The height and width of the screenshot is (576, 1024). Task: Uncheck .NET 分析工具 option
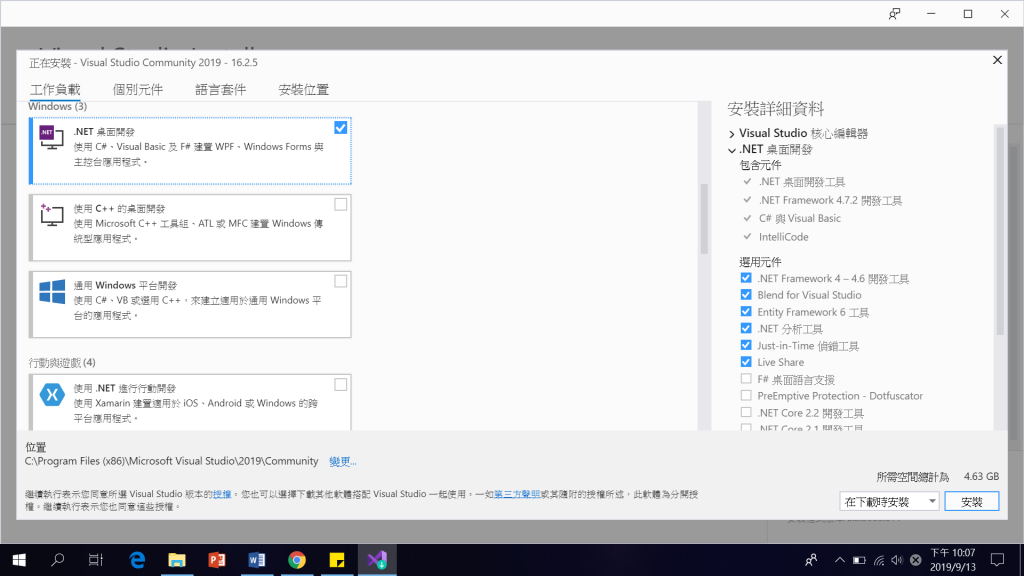click(746, 328)
